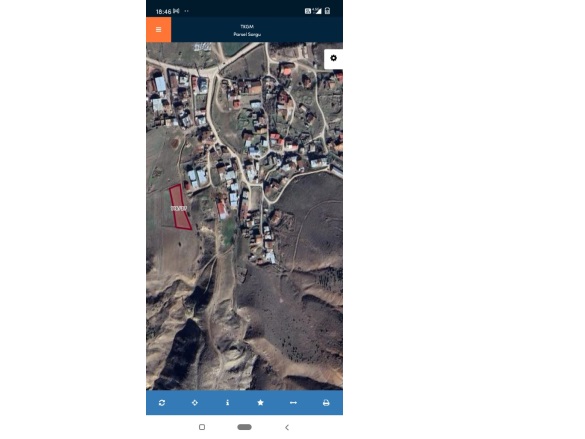Tap the SIM card status icon
This screenshot has width=585, height=439.
pos(308,11)
